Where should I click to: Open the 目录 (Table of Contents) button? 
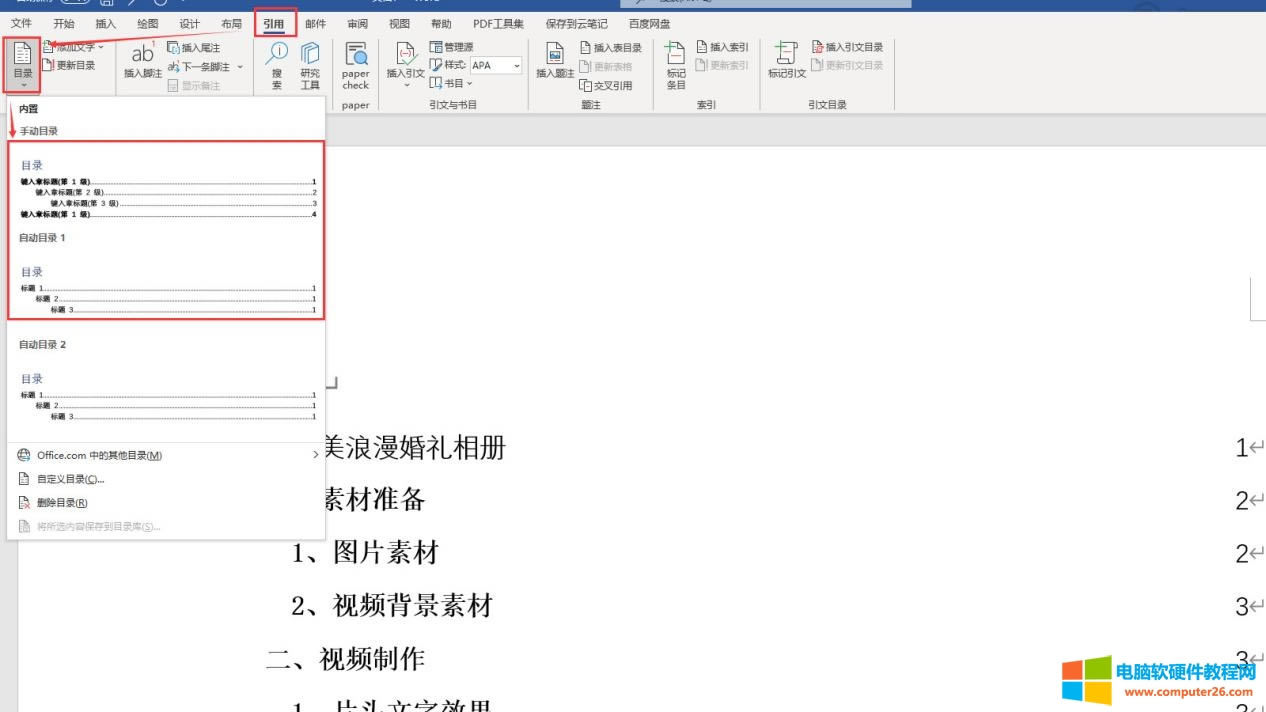point(22,64)
